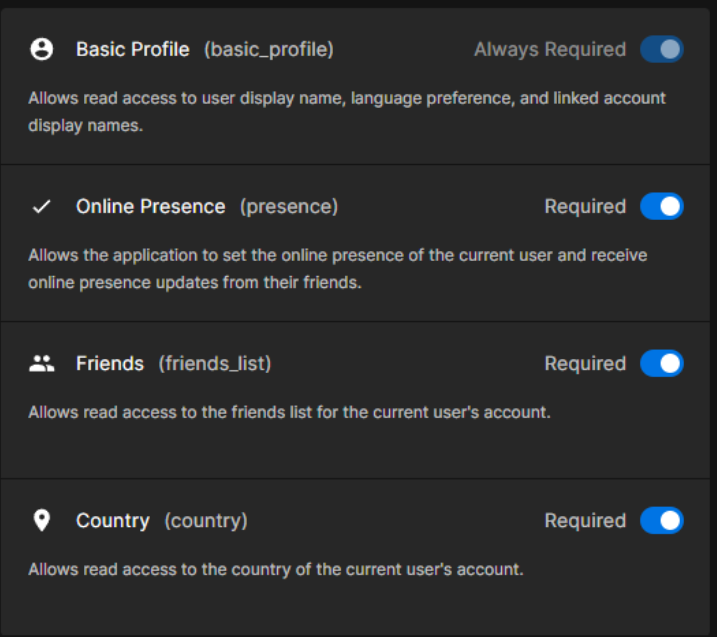
Task: Click the Always Required label
Action: click(550, 49)
